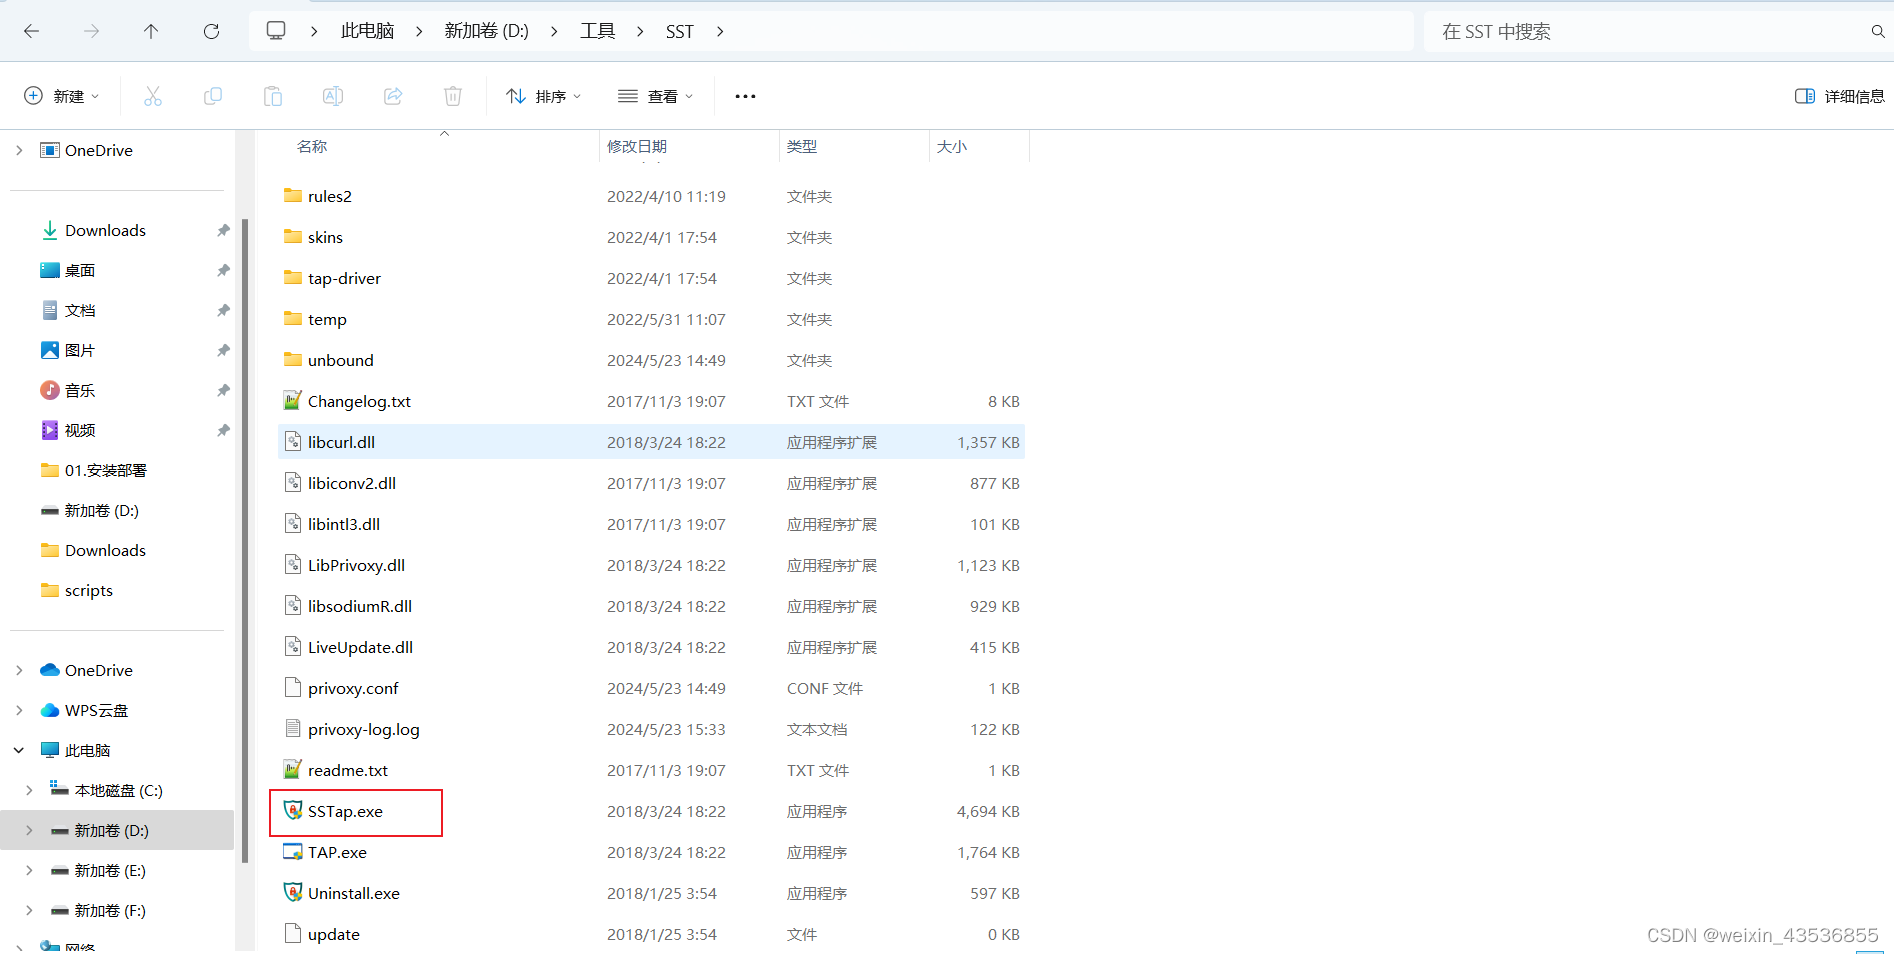Expand the 新加卷 (F:) node

[29, 910]
